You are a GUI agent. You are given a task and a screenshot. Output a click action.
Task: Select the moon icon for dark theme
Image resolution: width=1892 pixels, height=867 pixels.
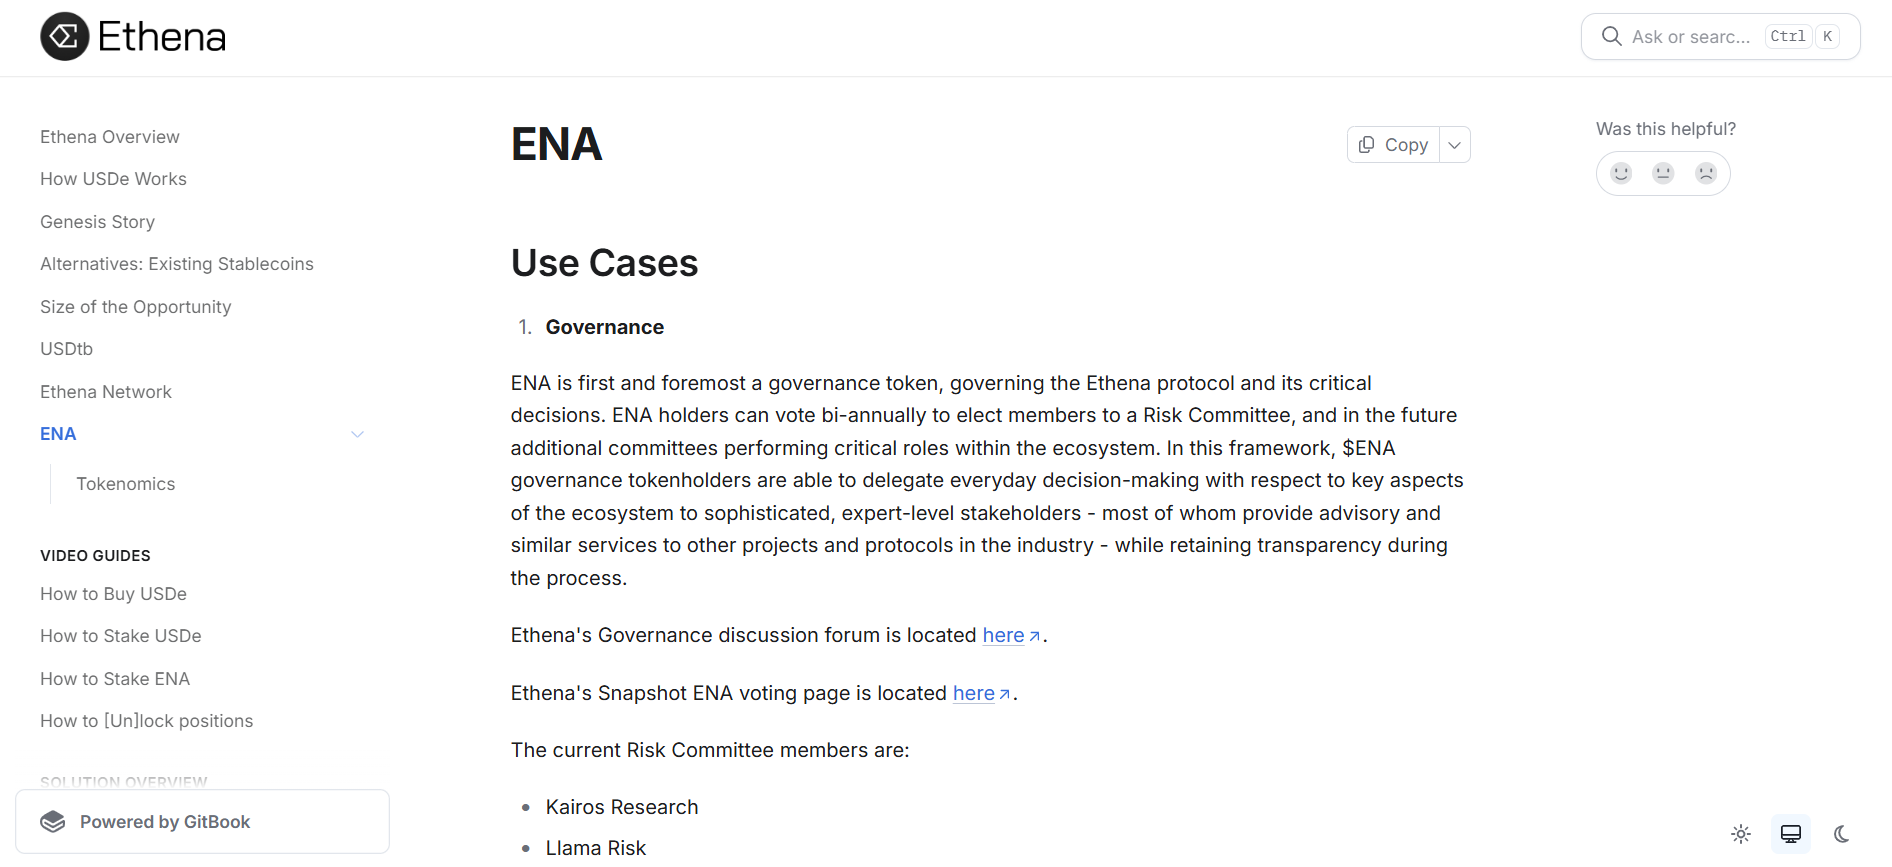pos(1843,833)
